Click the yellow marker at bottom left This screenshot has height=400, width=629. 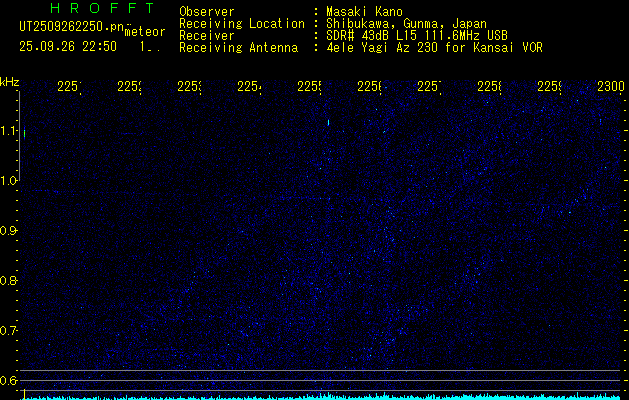click(24, 394)
